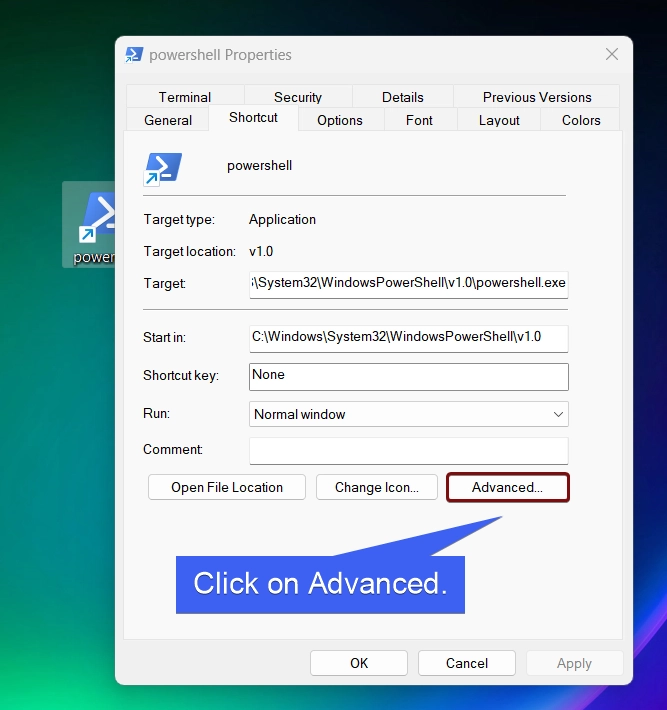This screenshot has width=667, height=710.
Task: Open the Options tab
Action: (x=340, y=120)
